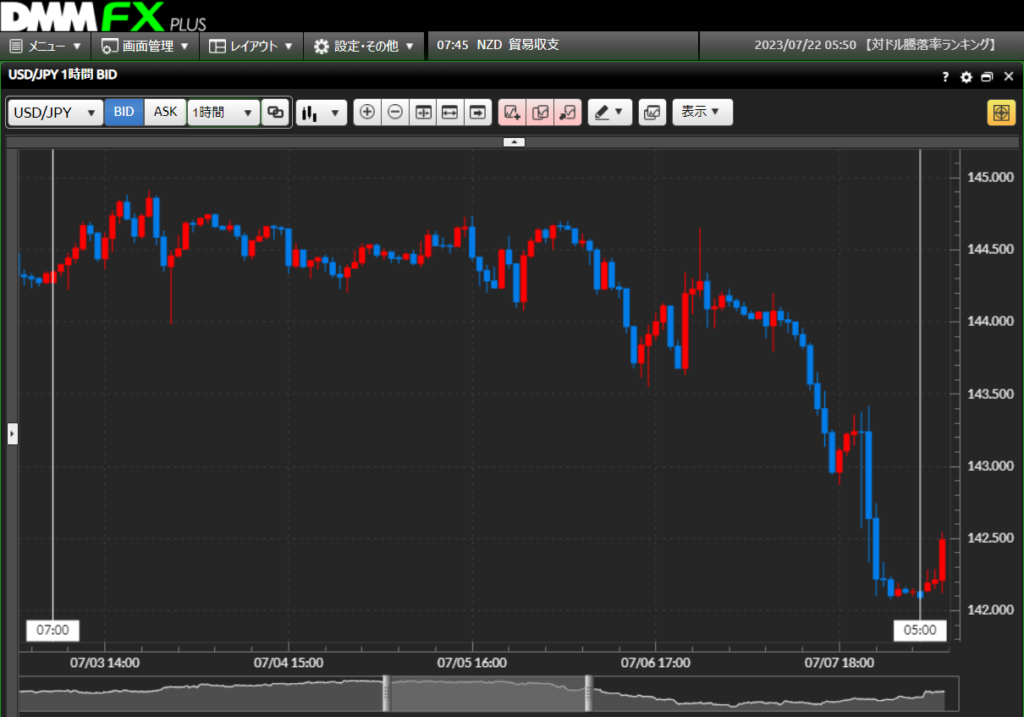Image resolution: width=1024 pixels, height=717 pixels.
Task: Open chart help question mark icon
Action: click(x=945, y=76)
